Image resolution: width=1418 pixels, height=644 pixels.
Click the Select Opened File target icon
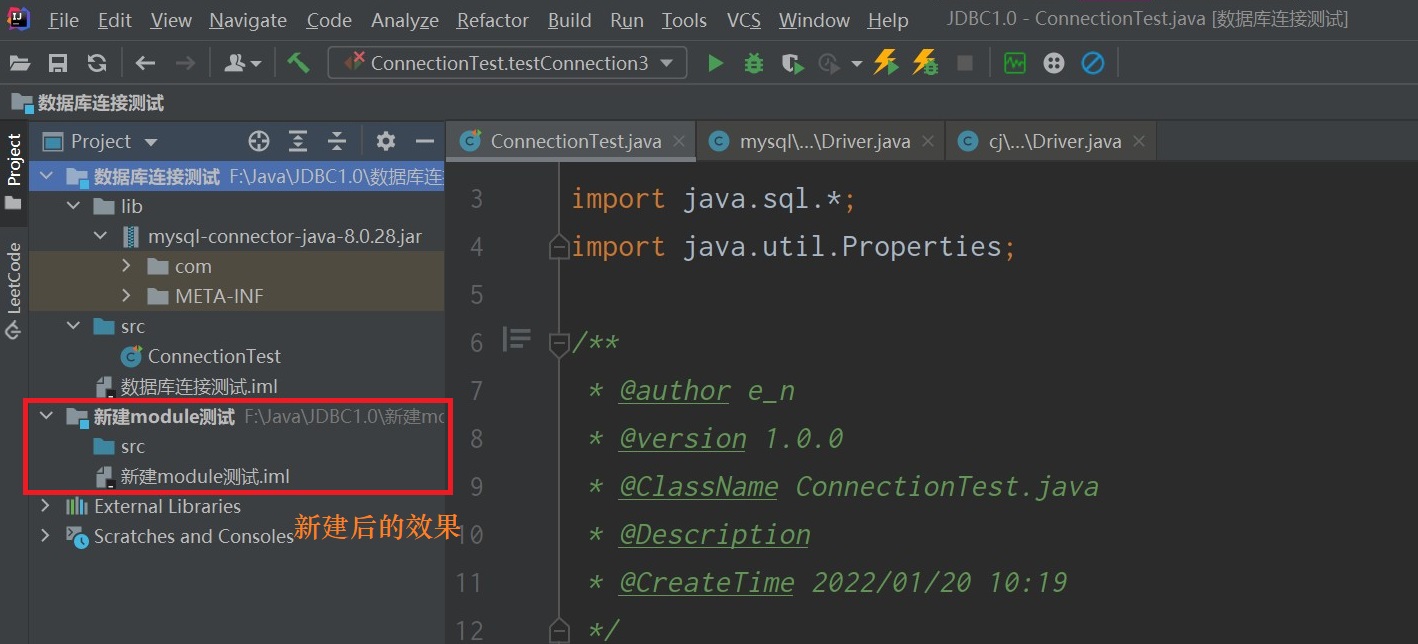click(259, 141)
